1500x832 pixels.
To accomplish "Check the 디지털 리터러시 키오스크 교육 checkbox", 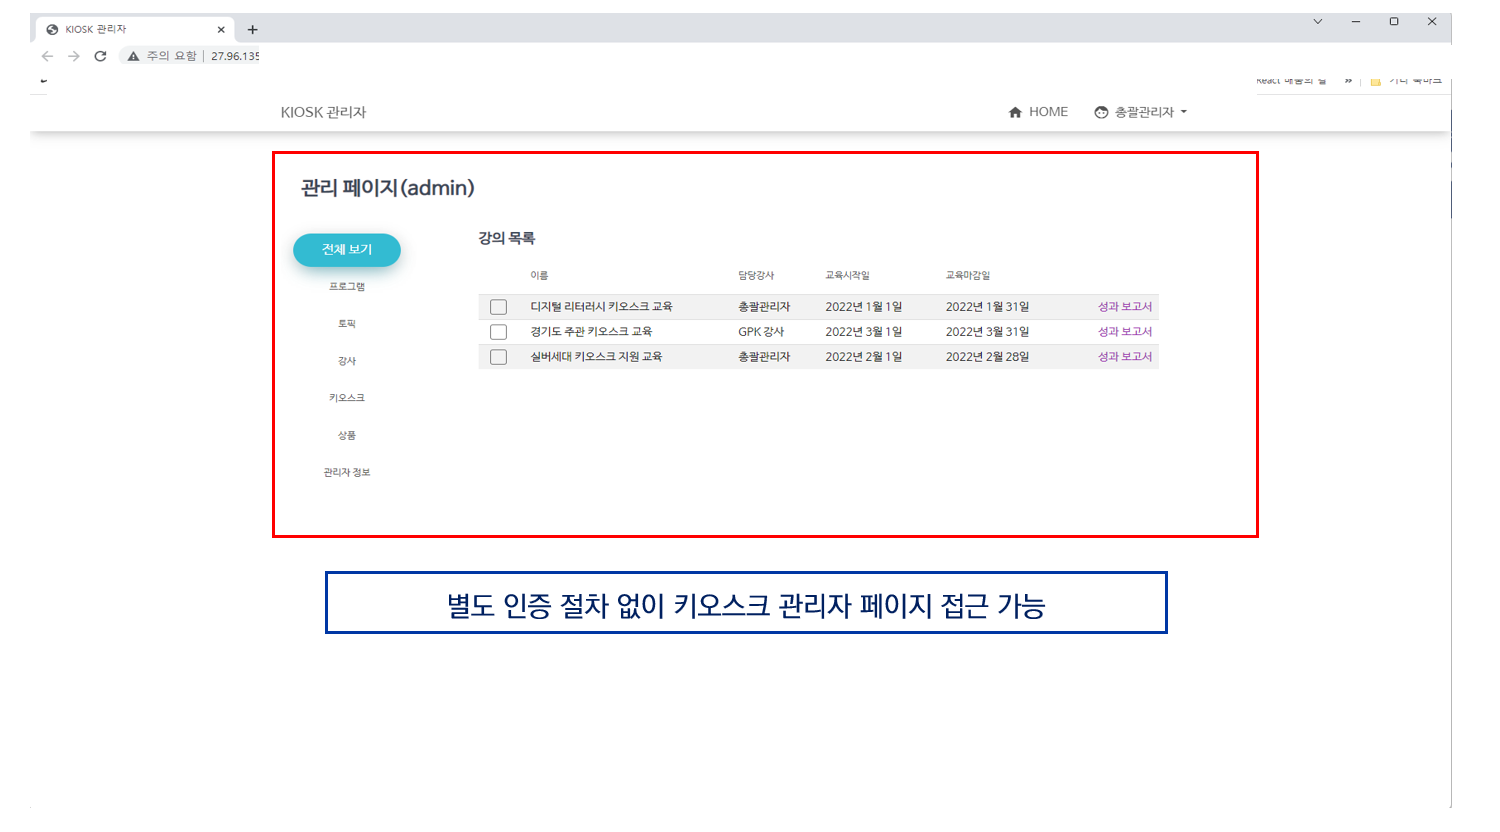I will [498, 307].
